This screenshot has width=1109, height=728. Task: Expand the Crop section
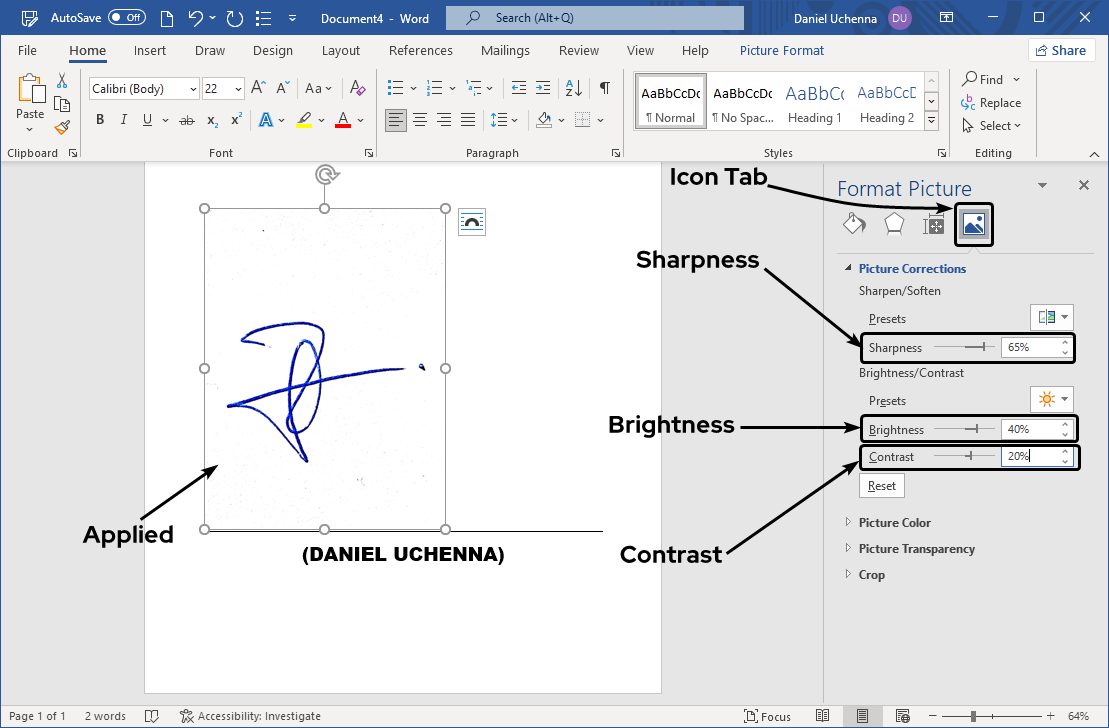(x=870, y=574)
